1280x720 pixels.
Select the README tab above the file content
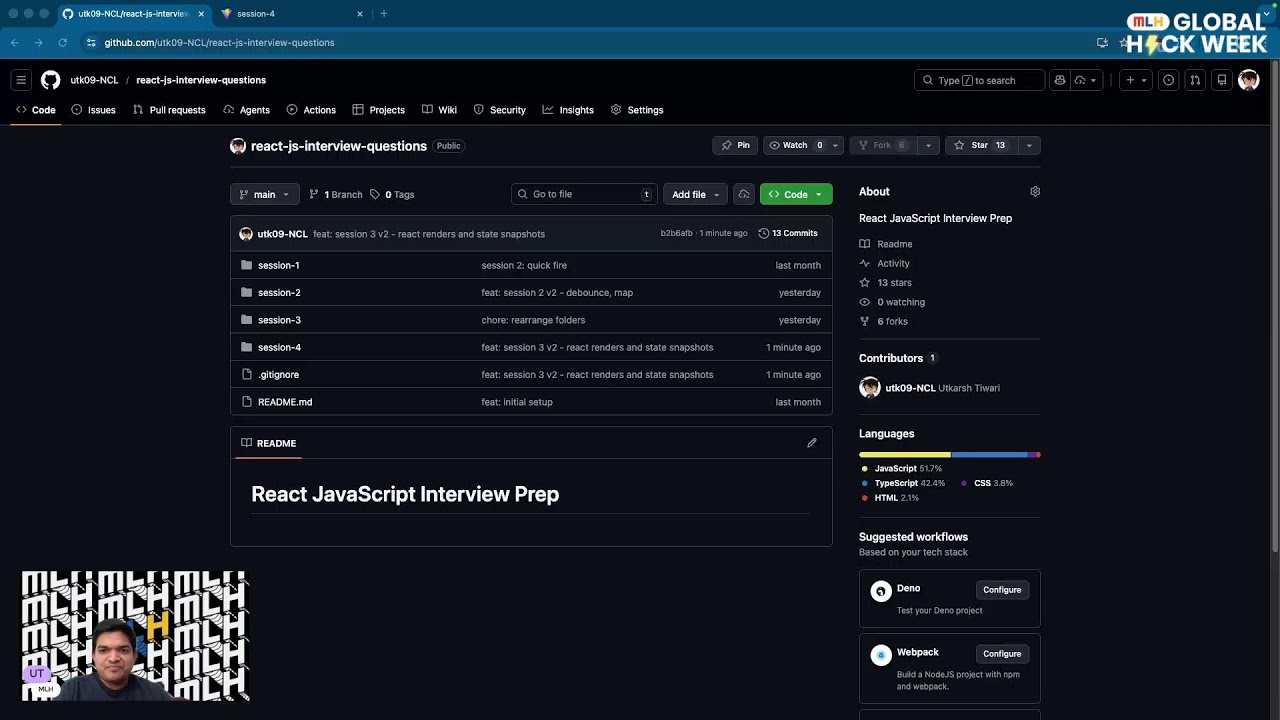[268, 443]
